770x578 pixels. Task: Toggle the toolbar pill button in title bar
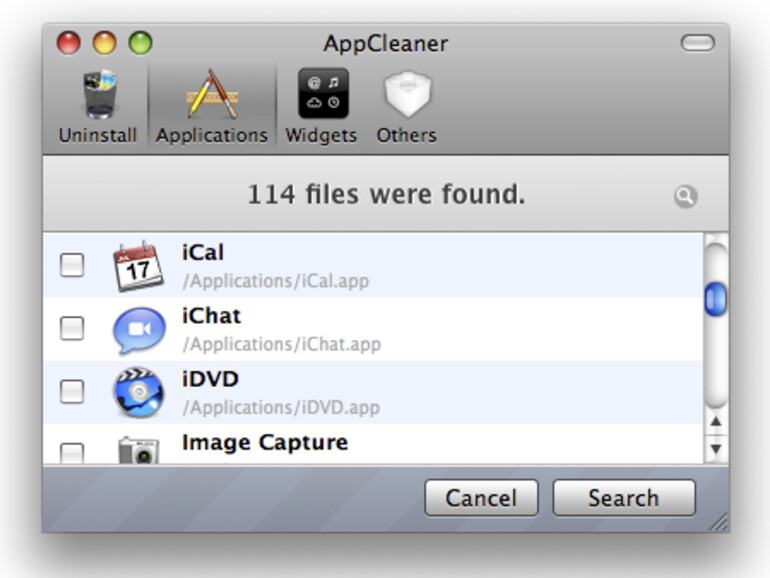(697, 43)
